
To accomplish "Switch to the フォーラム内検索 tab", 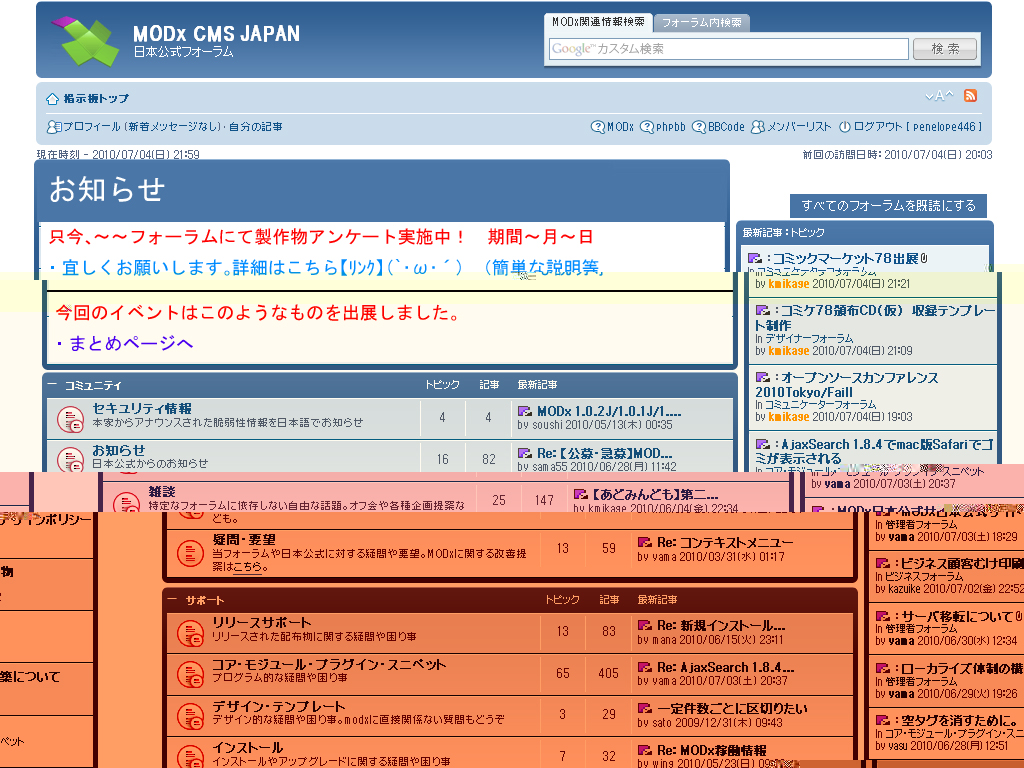I will (701, 22).
